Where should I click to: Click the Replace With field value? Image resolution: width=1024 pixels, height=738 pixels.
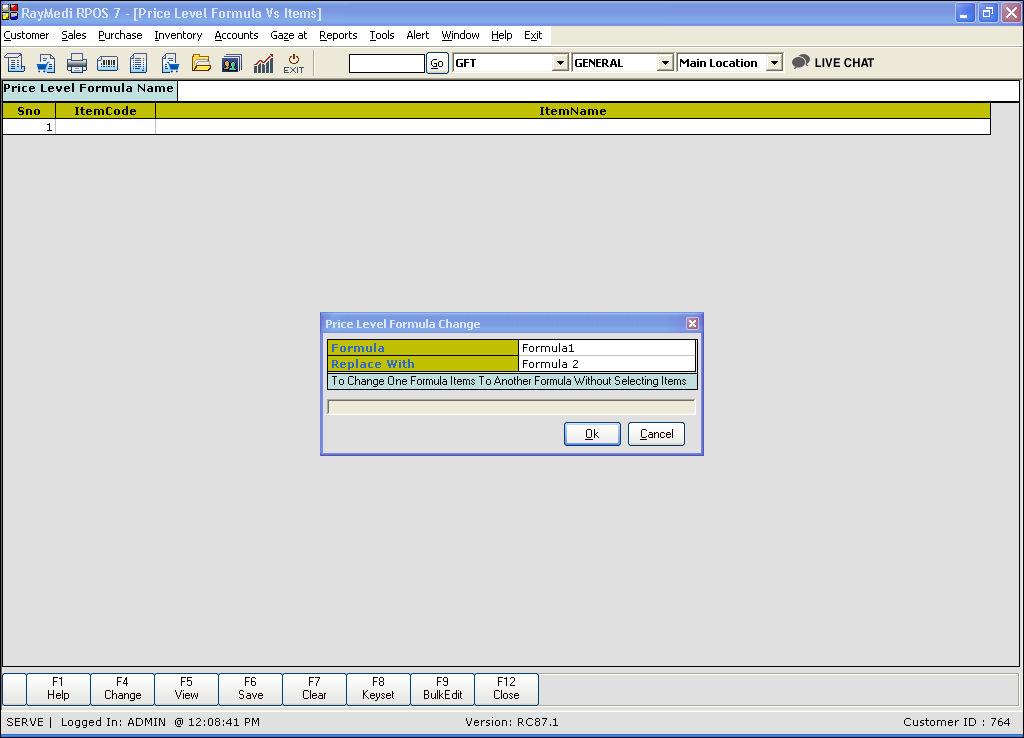606,364
